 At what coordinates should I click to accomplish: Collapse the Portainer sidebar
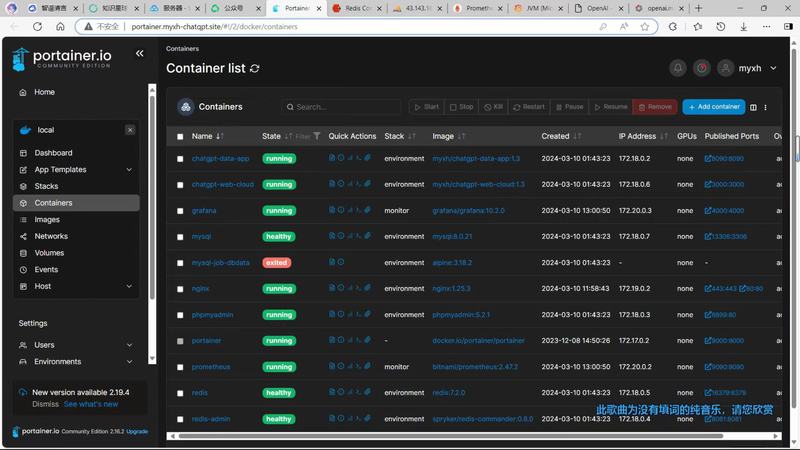click(x=139, y=54)
